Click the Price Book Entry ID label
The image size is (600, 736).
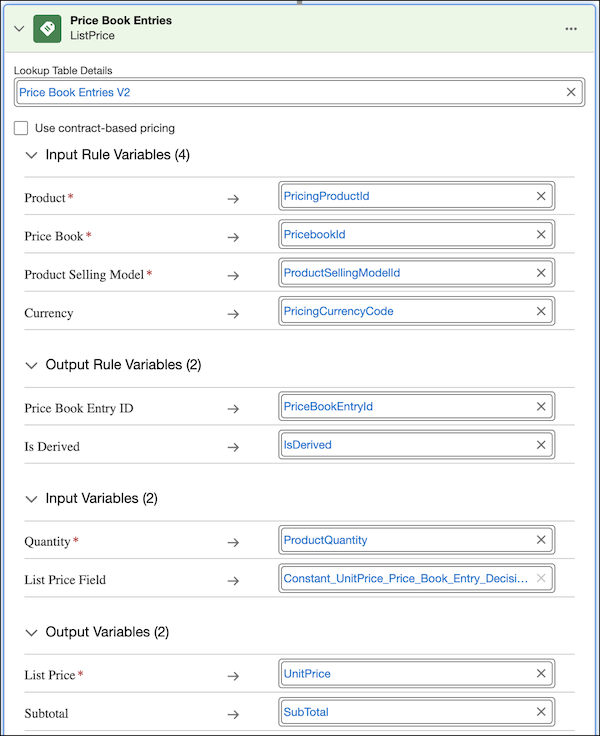tap(79, 408)
